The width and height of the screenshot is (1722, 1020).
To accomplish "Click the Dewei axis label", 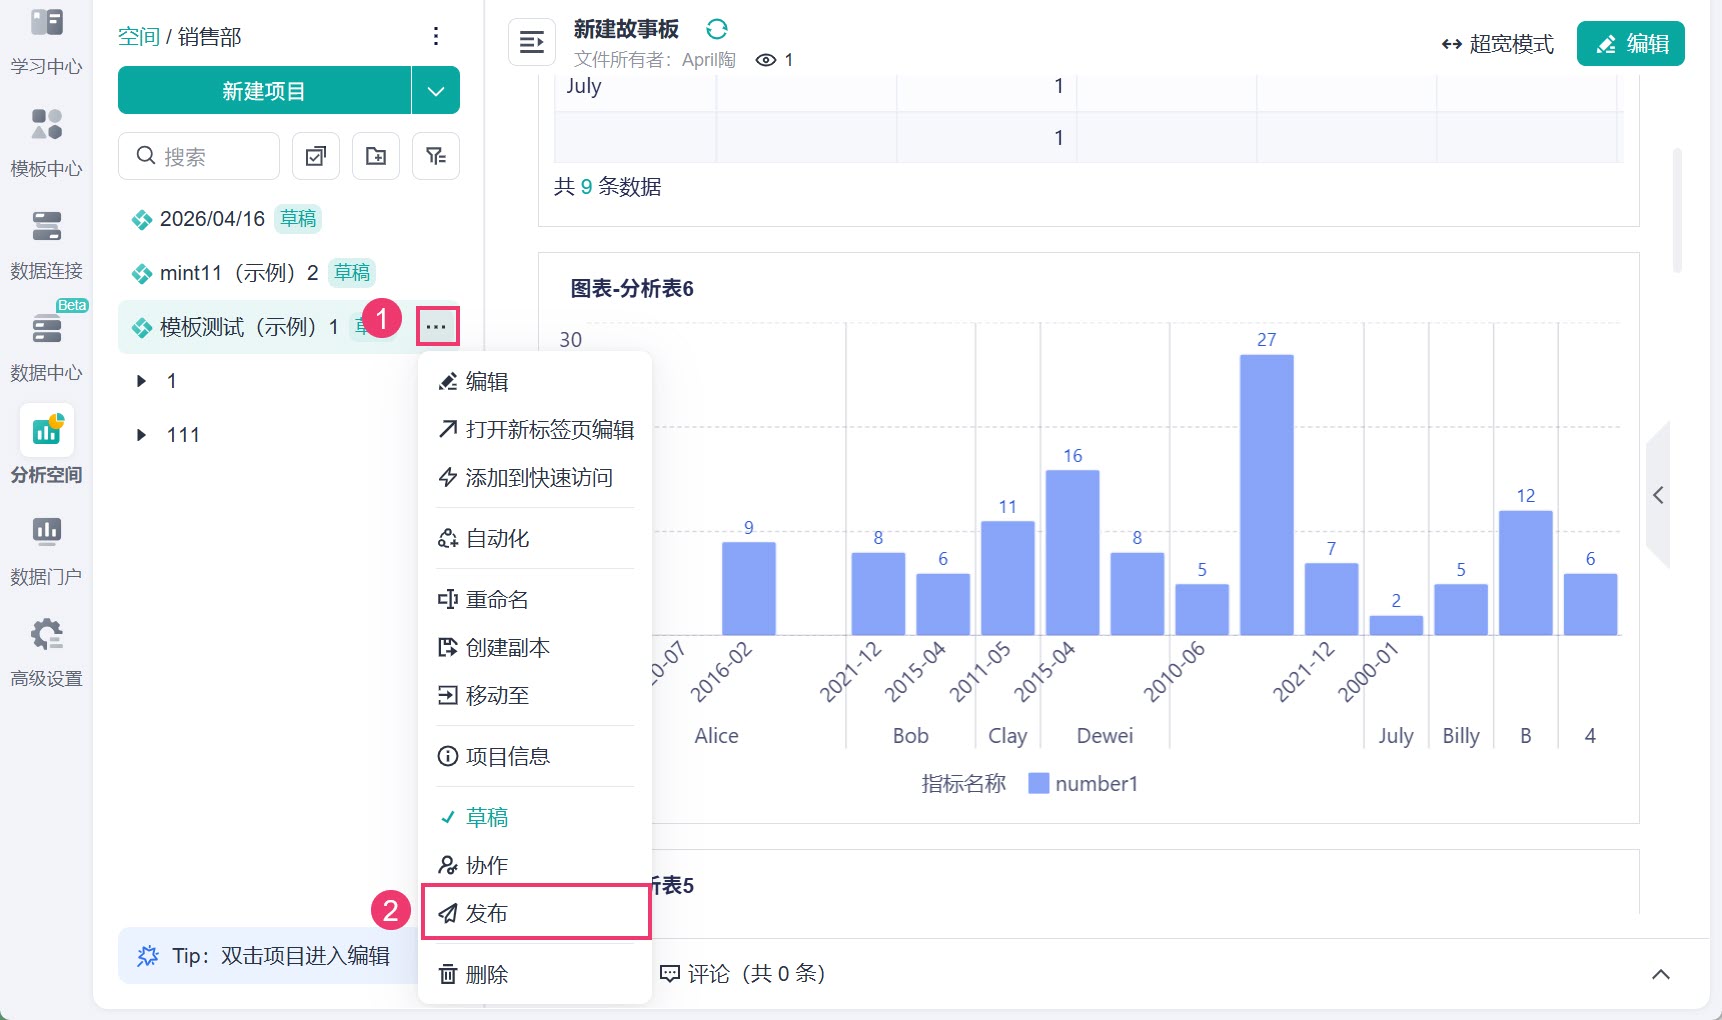I will 1105,736.
